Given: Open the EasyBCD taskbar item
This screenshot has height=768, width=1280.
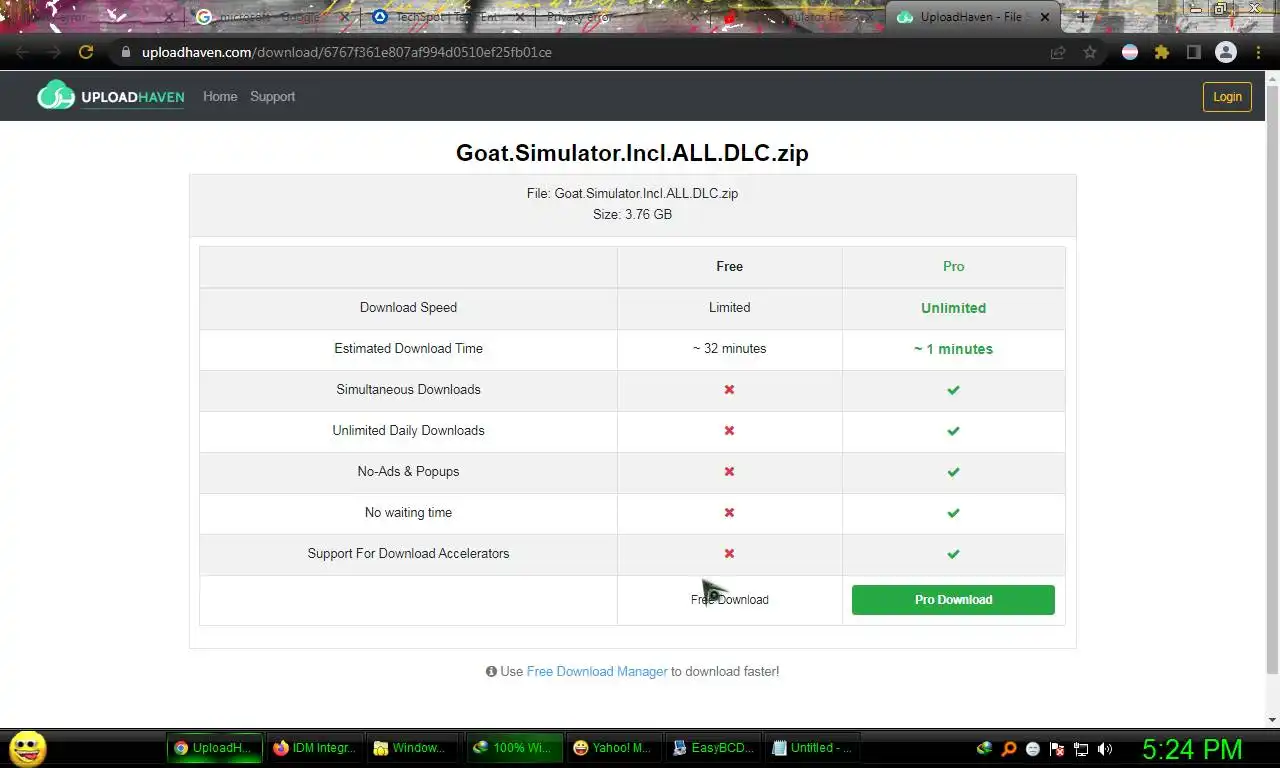Looking at the screenshot, I should (713, 748).
